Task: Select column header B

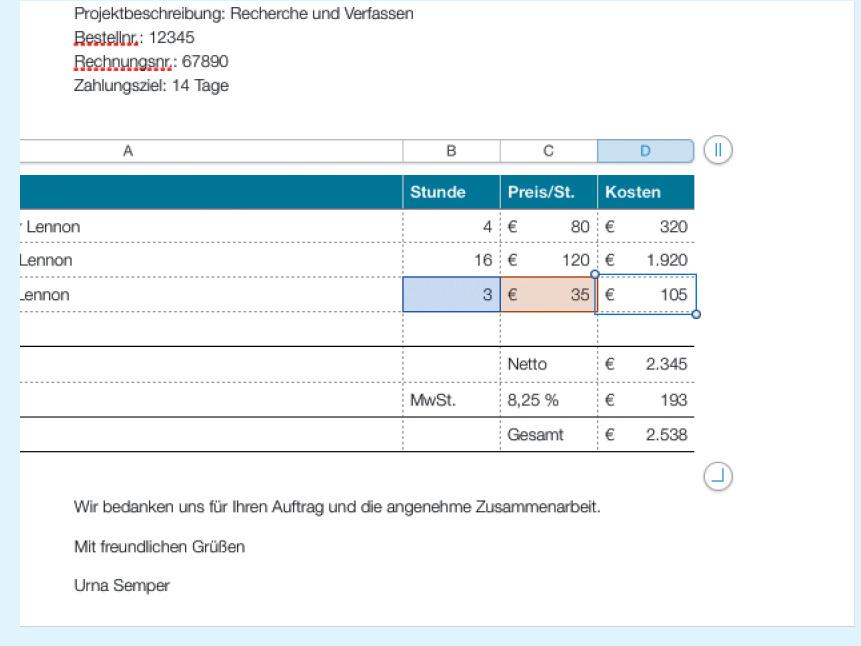Action: tap(451, 151)
